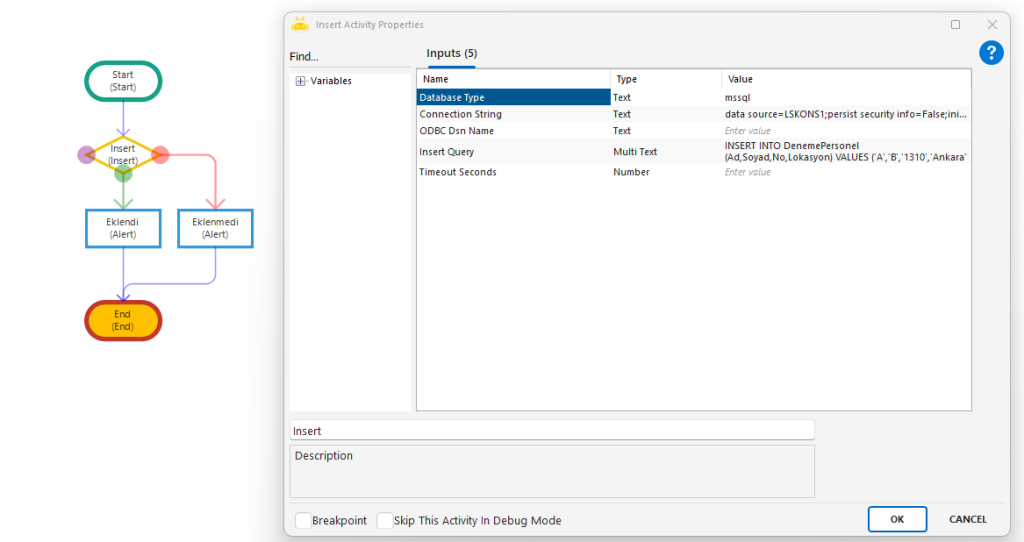
Task: Click the CANCEL button
Action: tap(967, 519)
